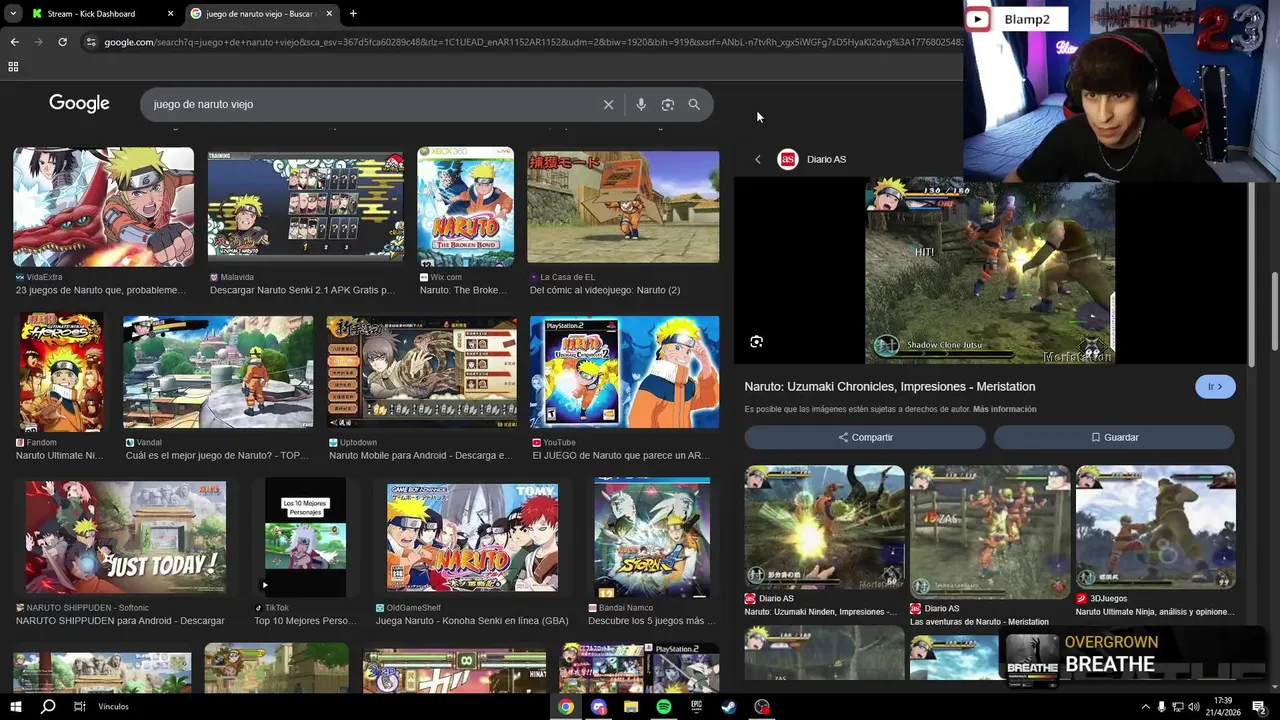Clear the search query with X
Viewport: 1280px width, 720px height.
608,104
